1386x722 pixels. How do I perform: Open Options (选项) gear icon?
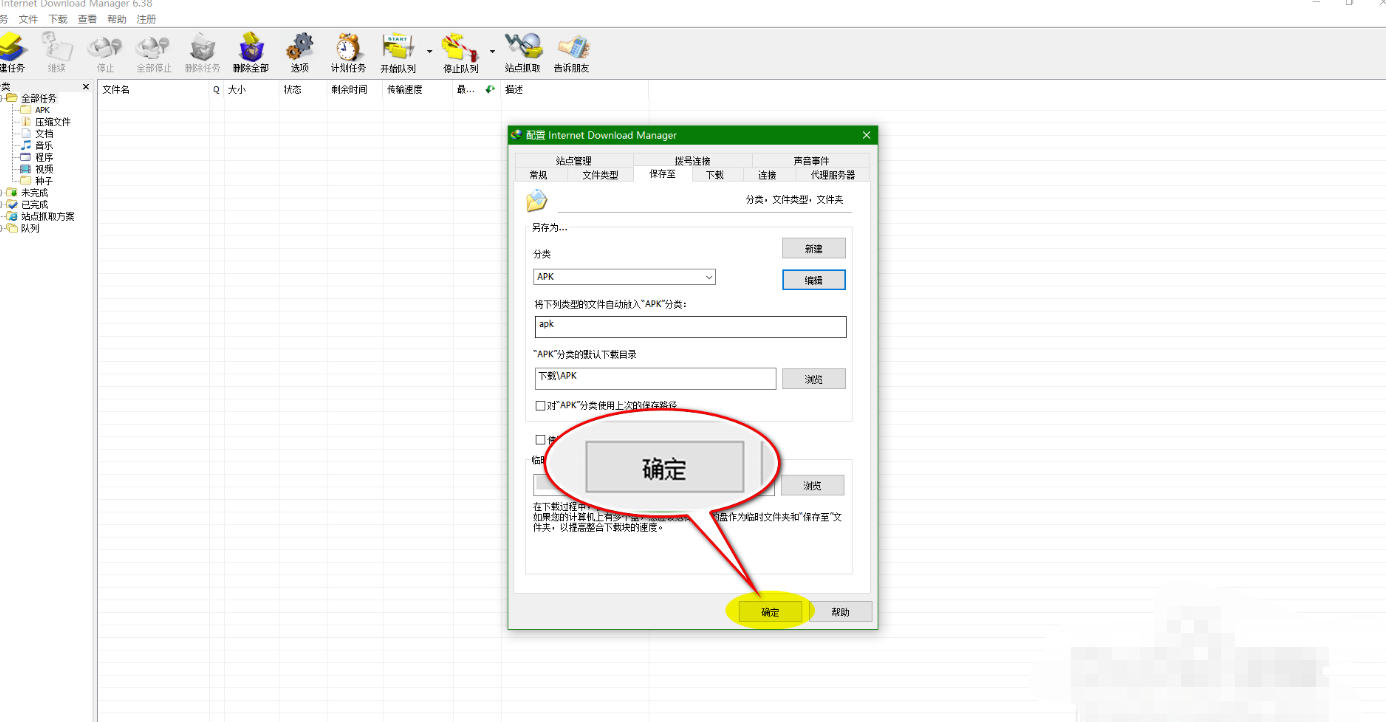[300, 52]
